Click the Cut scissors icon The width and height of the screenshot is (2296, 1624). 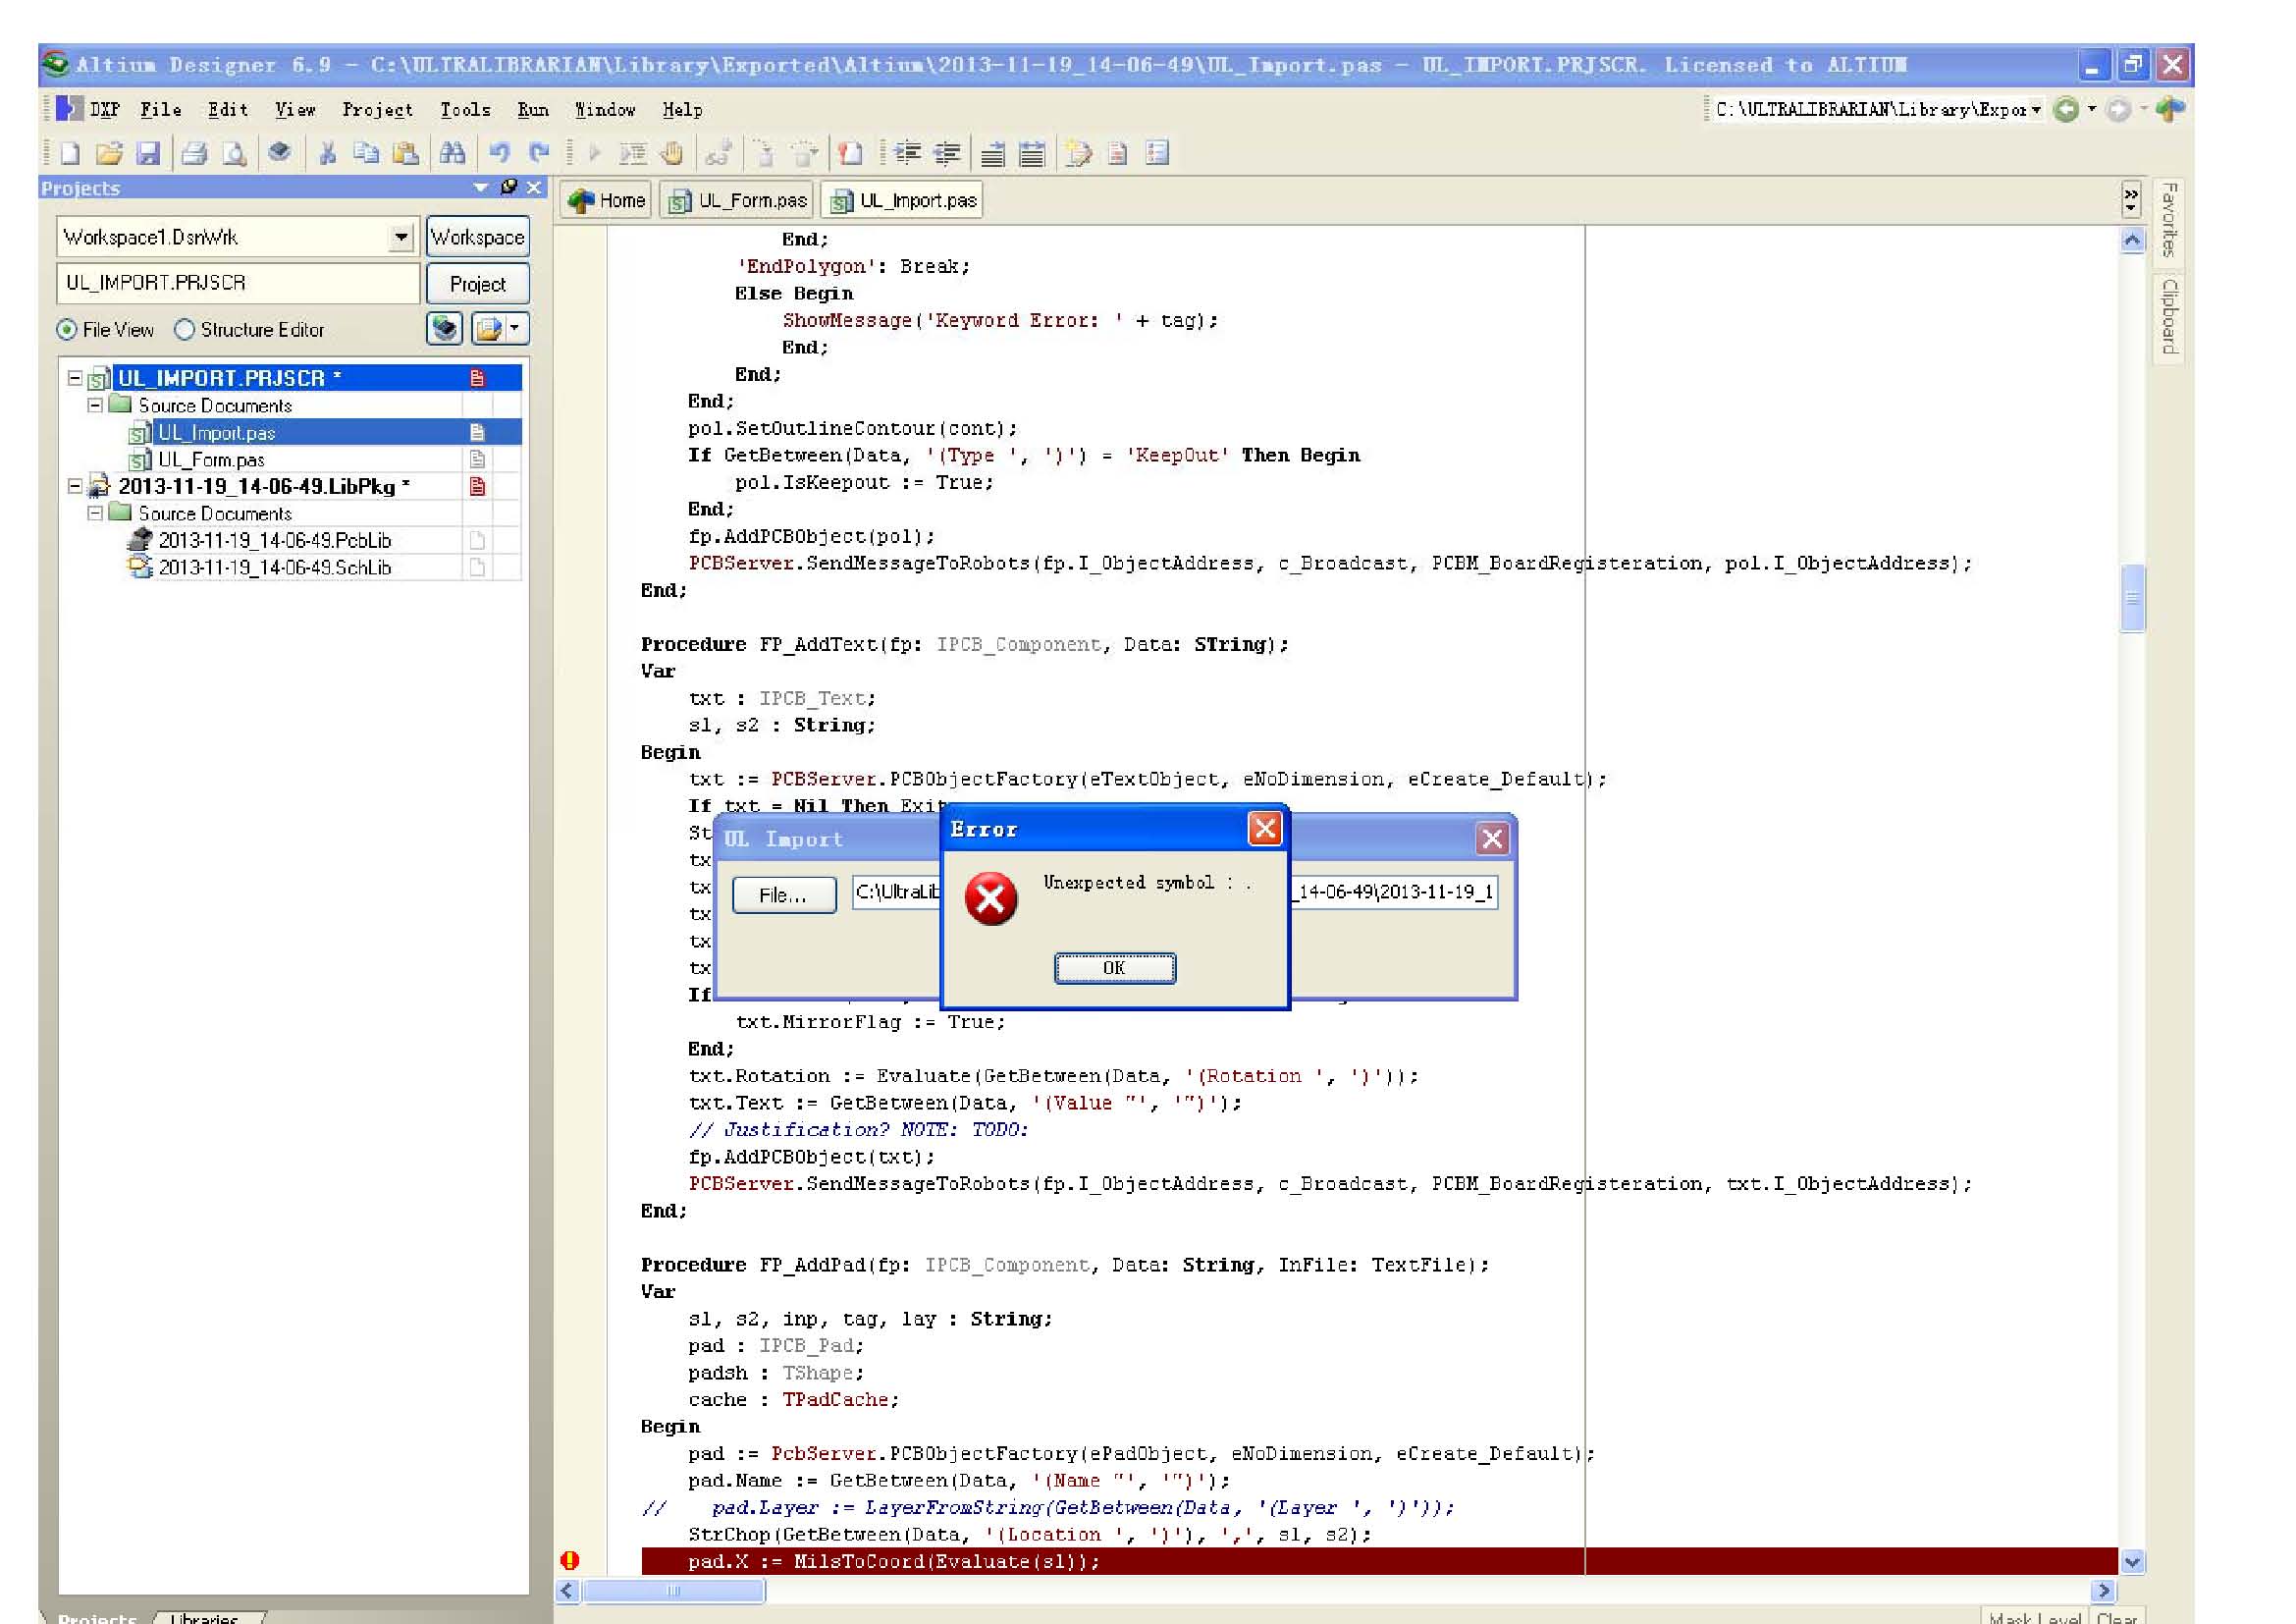(x=327, y=153)
